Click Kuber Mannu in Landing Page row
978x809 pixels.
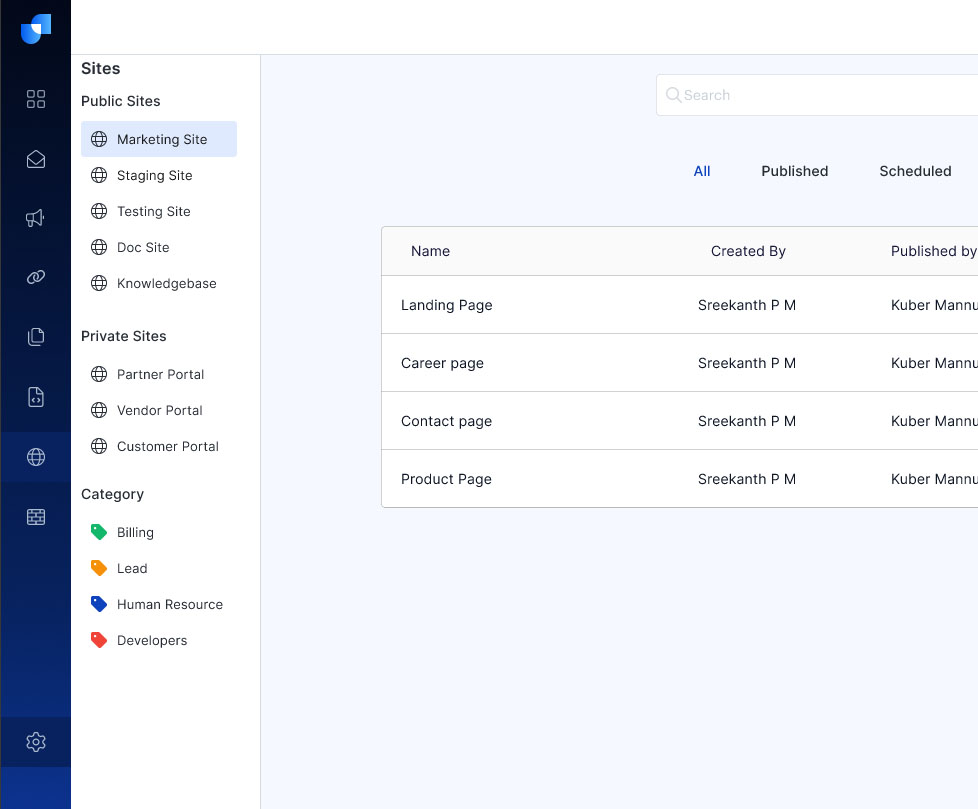[x=934, y=305]
